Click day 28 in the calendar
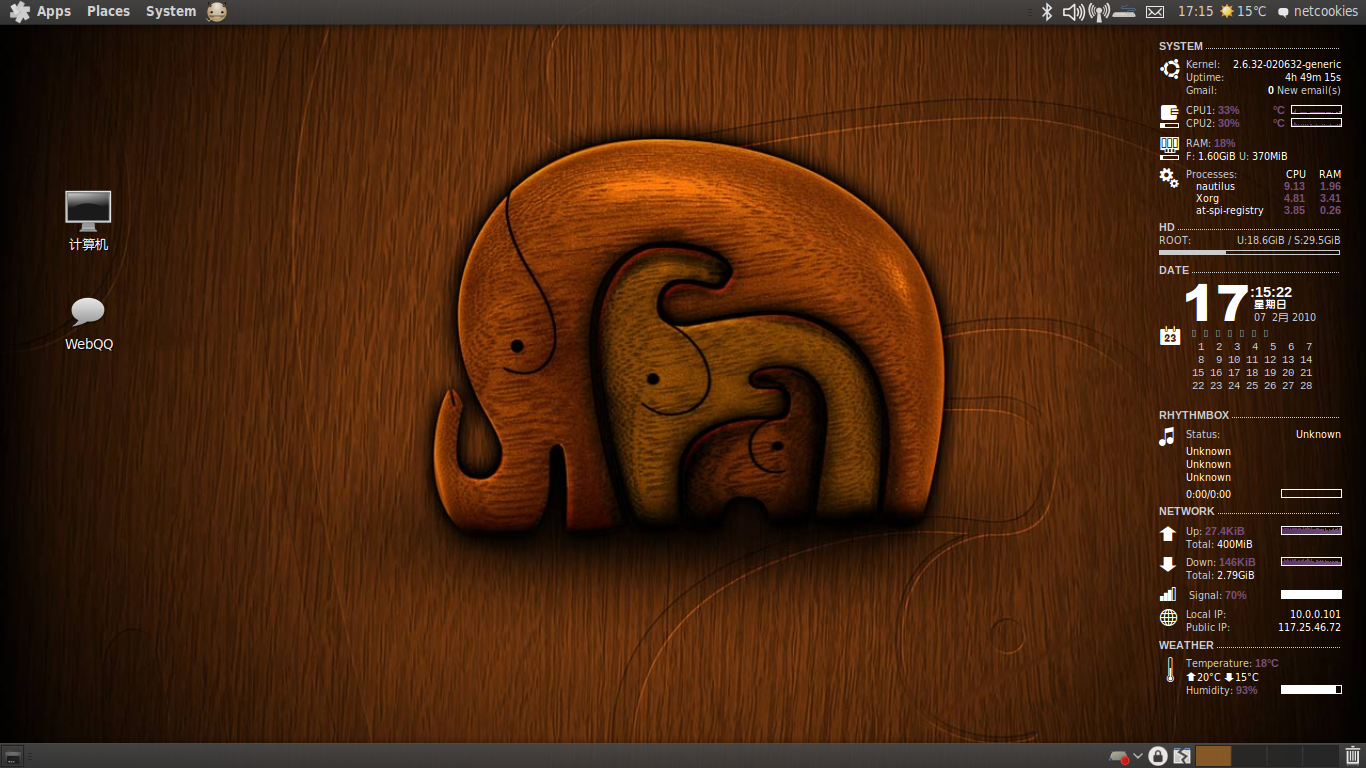This screenshot has height=768, width=1366. coord(1306,385)
